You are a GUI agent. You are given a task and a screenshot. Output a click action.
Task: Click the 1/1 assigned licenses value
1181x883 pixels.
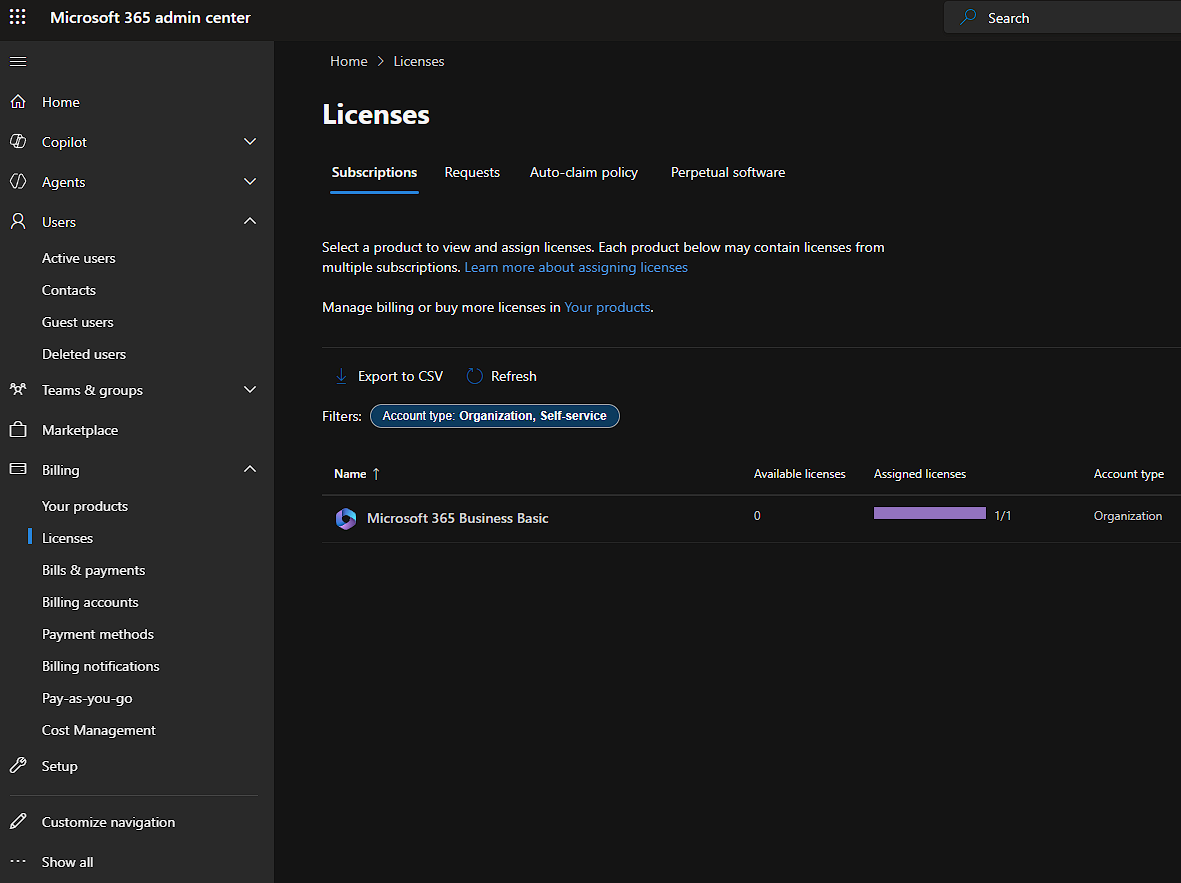(1002, 515)
